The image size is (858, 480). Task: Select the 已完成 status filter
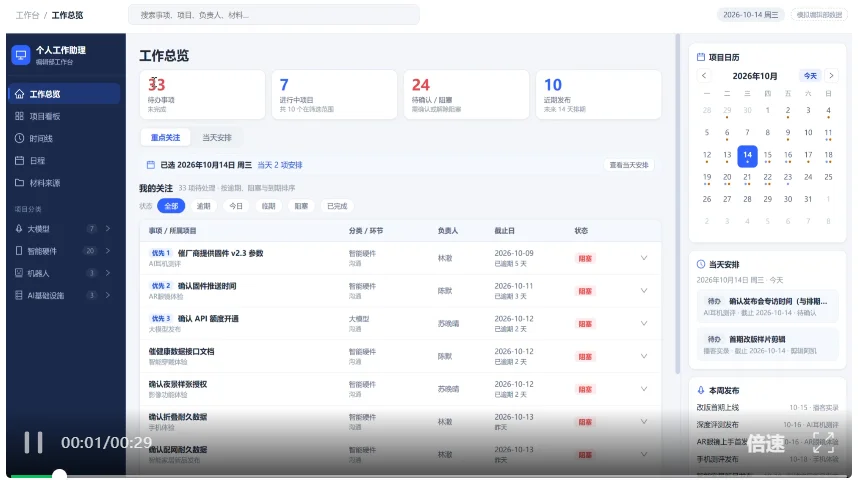(x=337, y=206)
